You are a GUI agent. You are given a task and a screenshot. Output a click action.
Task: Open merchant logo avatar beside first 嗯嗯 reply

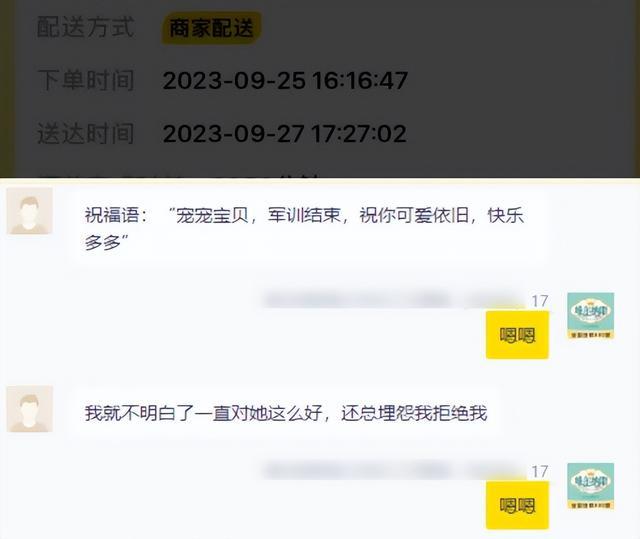[591, 315]
